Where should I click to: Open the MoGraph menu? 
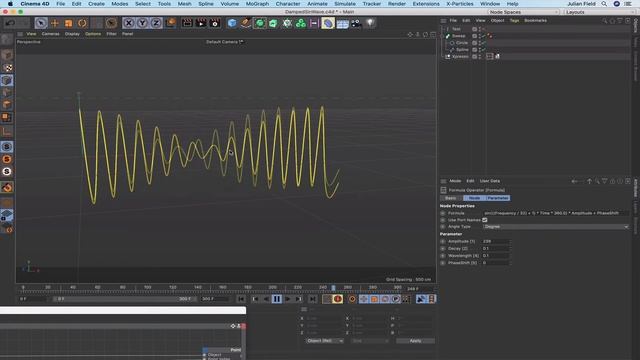pyautogui.click(x=257, y=4)
